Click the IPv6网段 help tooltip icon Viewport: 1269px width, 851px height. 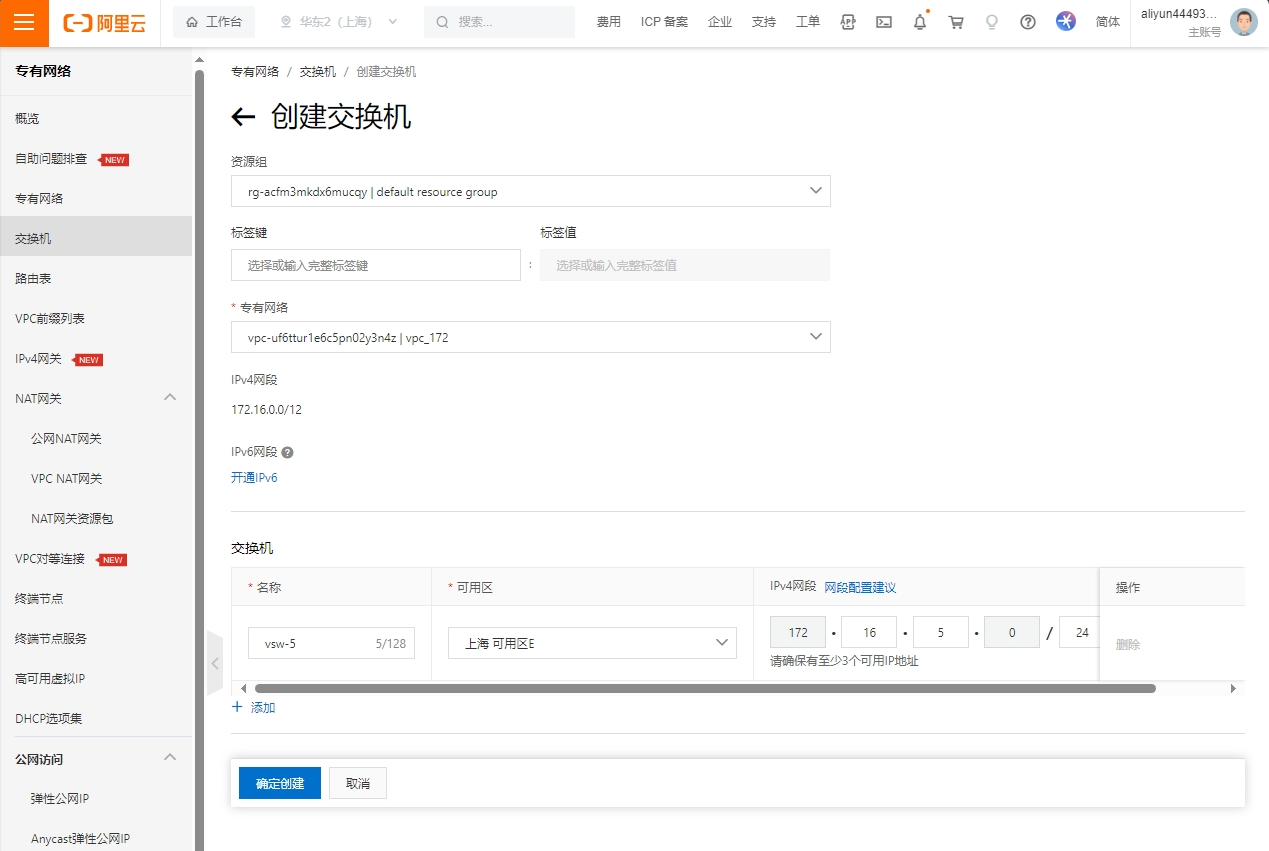(288, 452)
